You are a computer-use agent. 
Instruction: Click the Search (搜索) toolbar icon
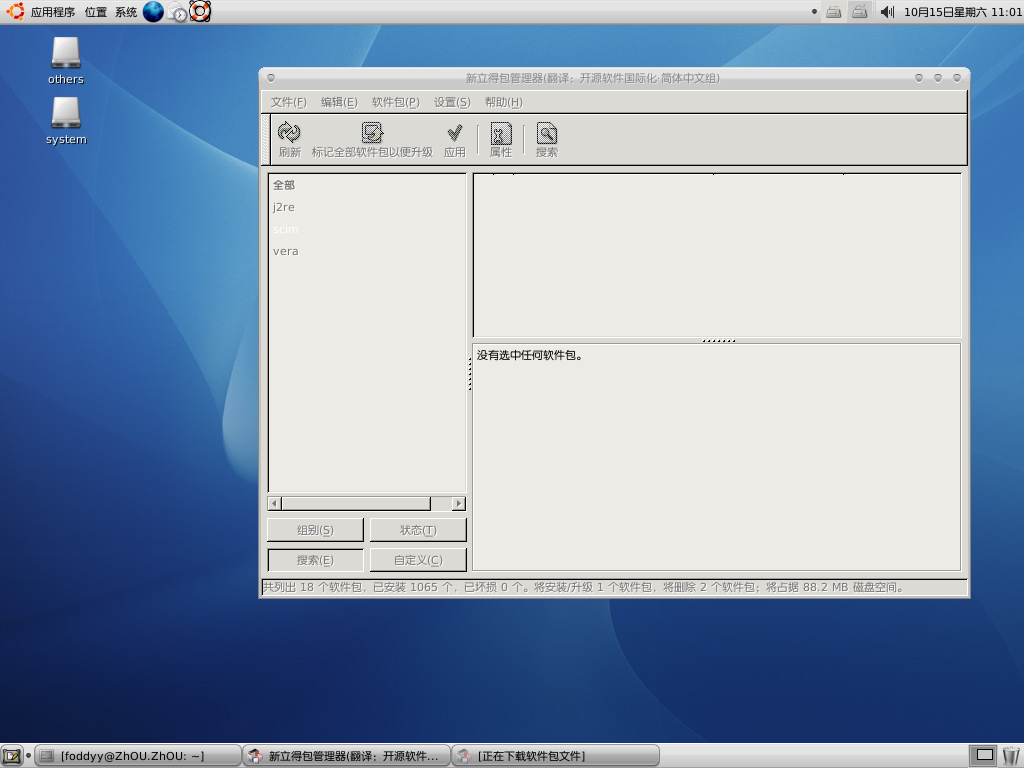pyautogui.click(x=547, y=133)
